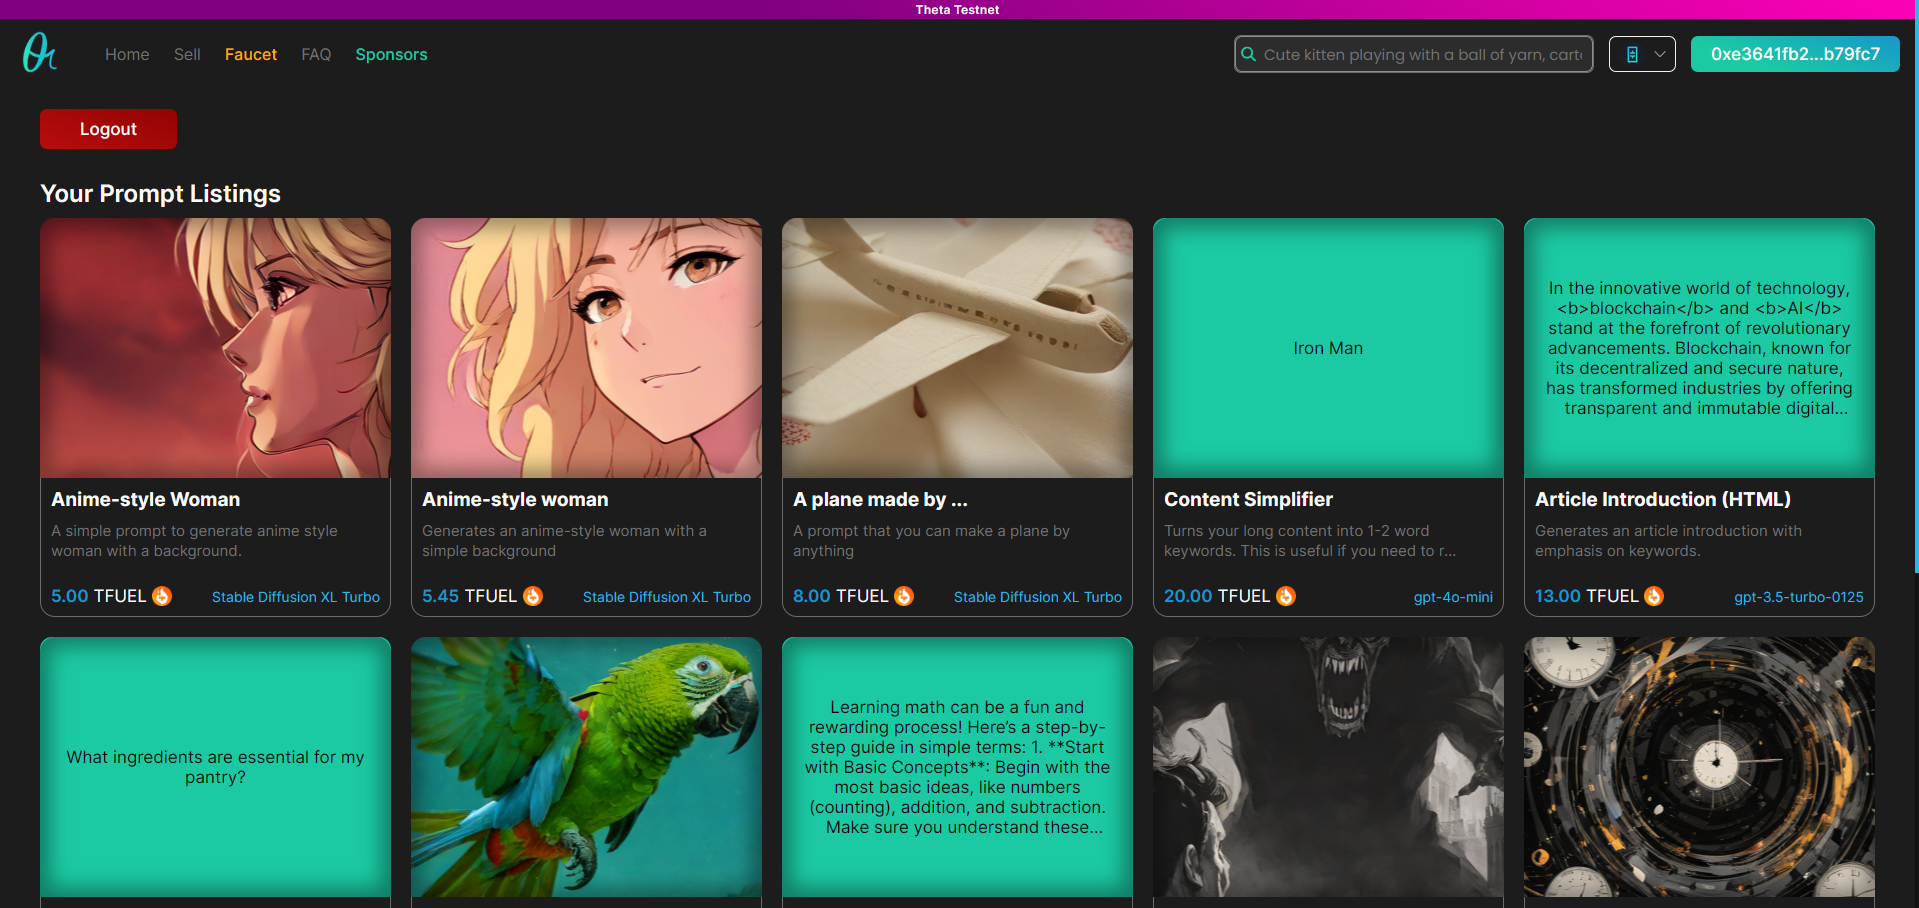The width and height of the screenshot is (1919, 908).
Task: Open the Sell page
Action: [x=187, y=54]
